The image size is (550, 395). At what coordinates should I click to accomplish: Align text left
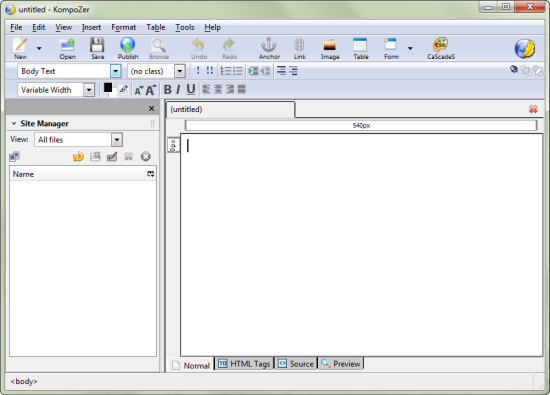[x=206, y=89]
